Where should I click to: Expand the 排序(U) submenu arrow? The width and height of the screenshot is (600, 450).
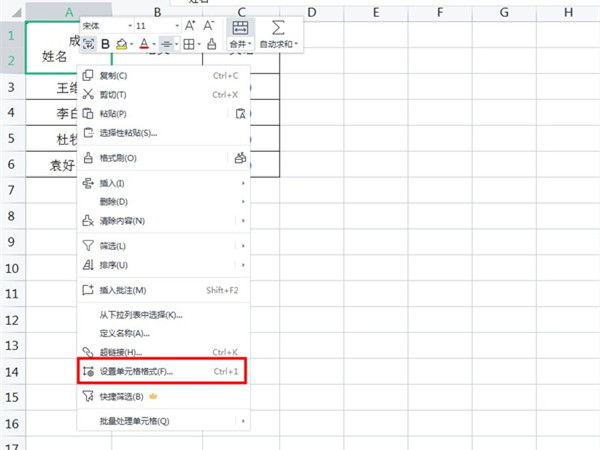[x=243, y=264]
